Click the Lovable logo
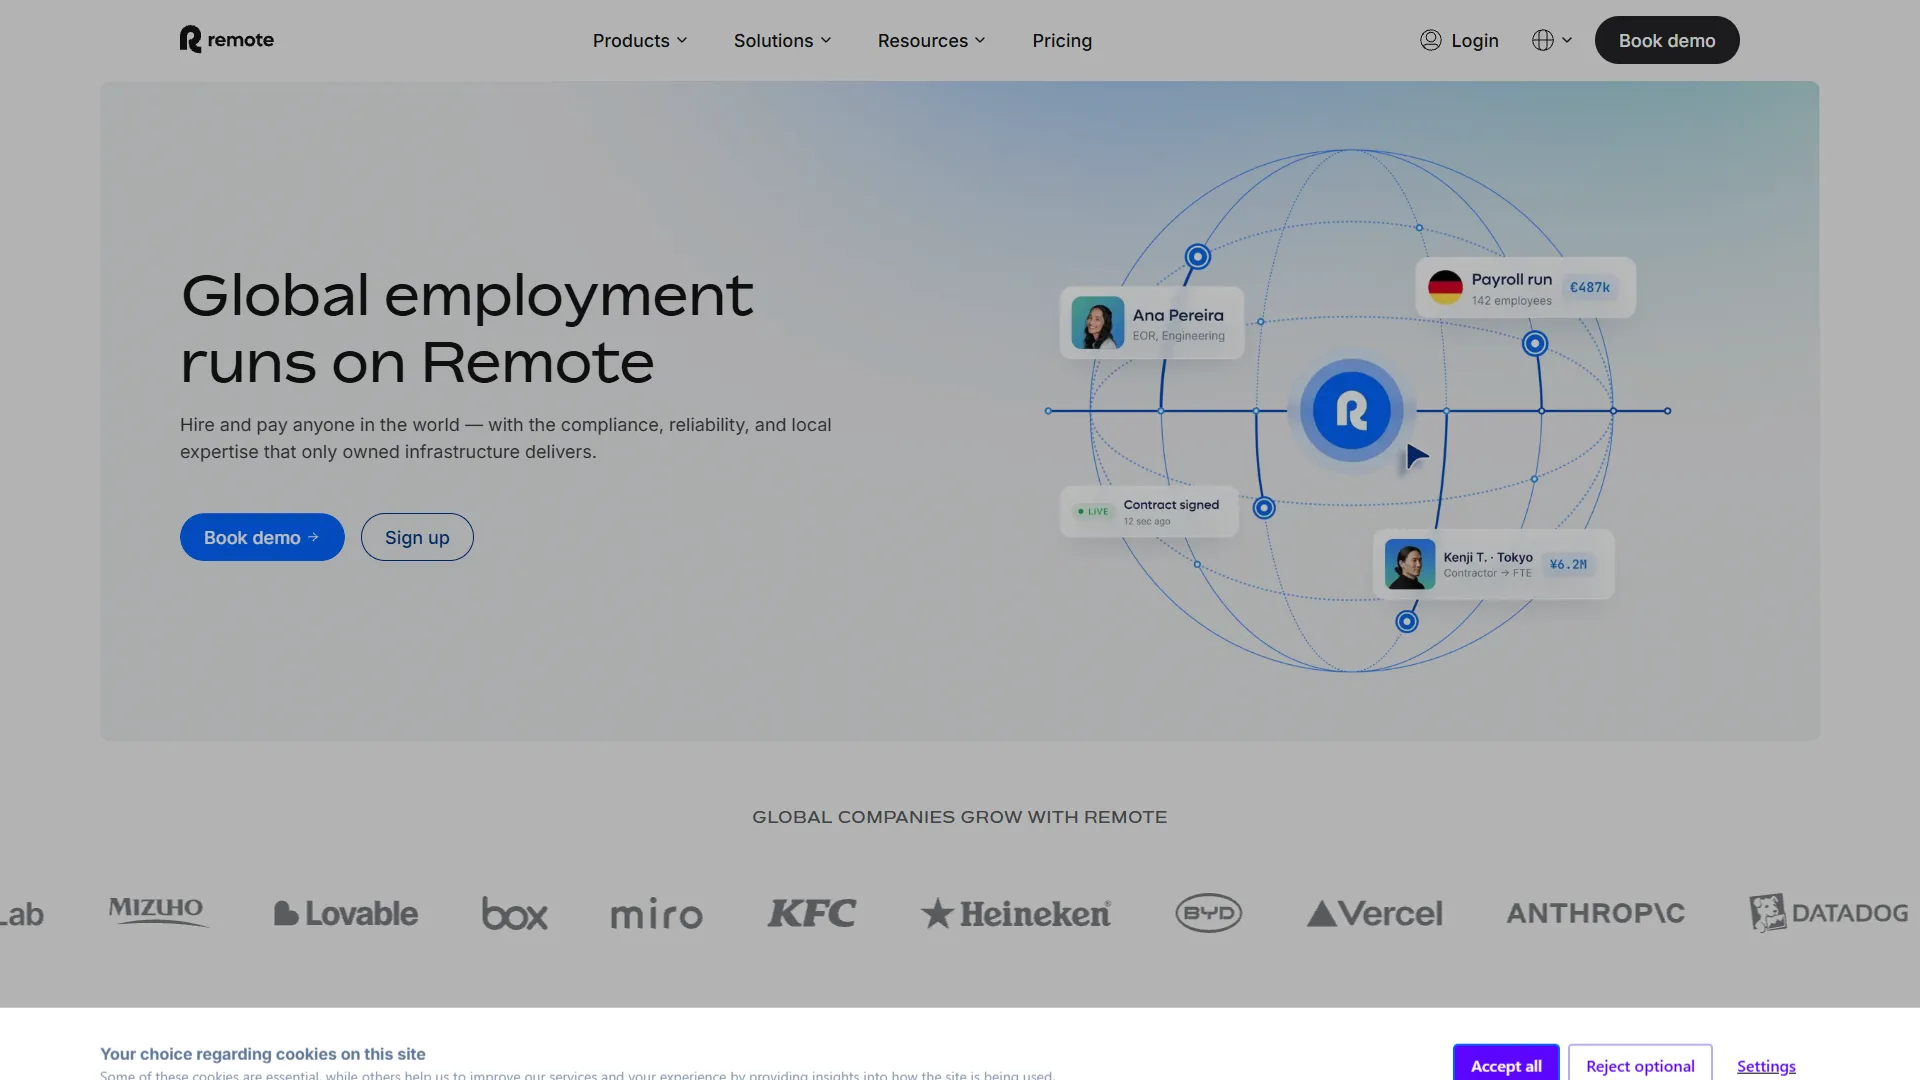The width and height of the screenshot is (1920, 1080). point(346,913)
